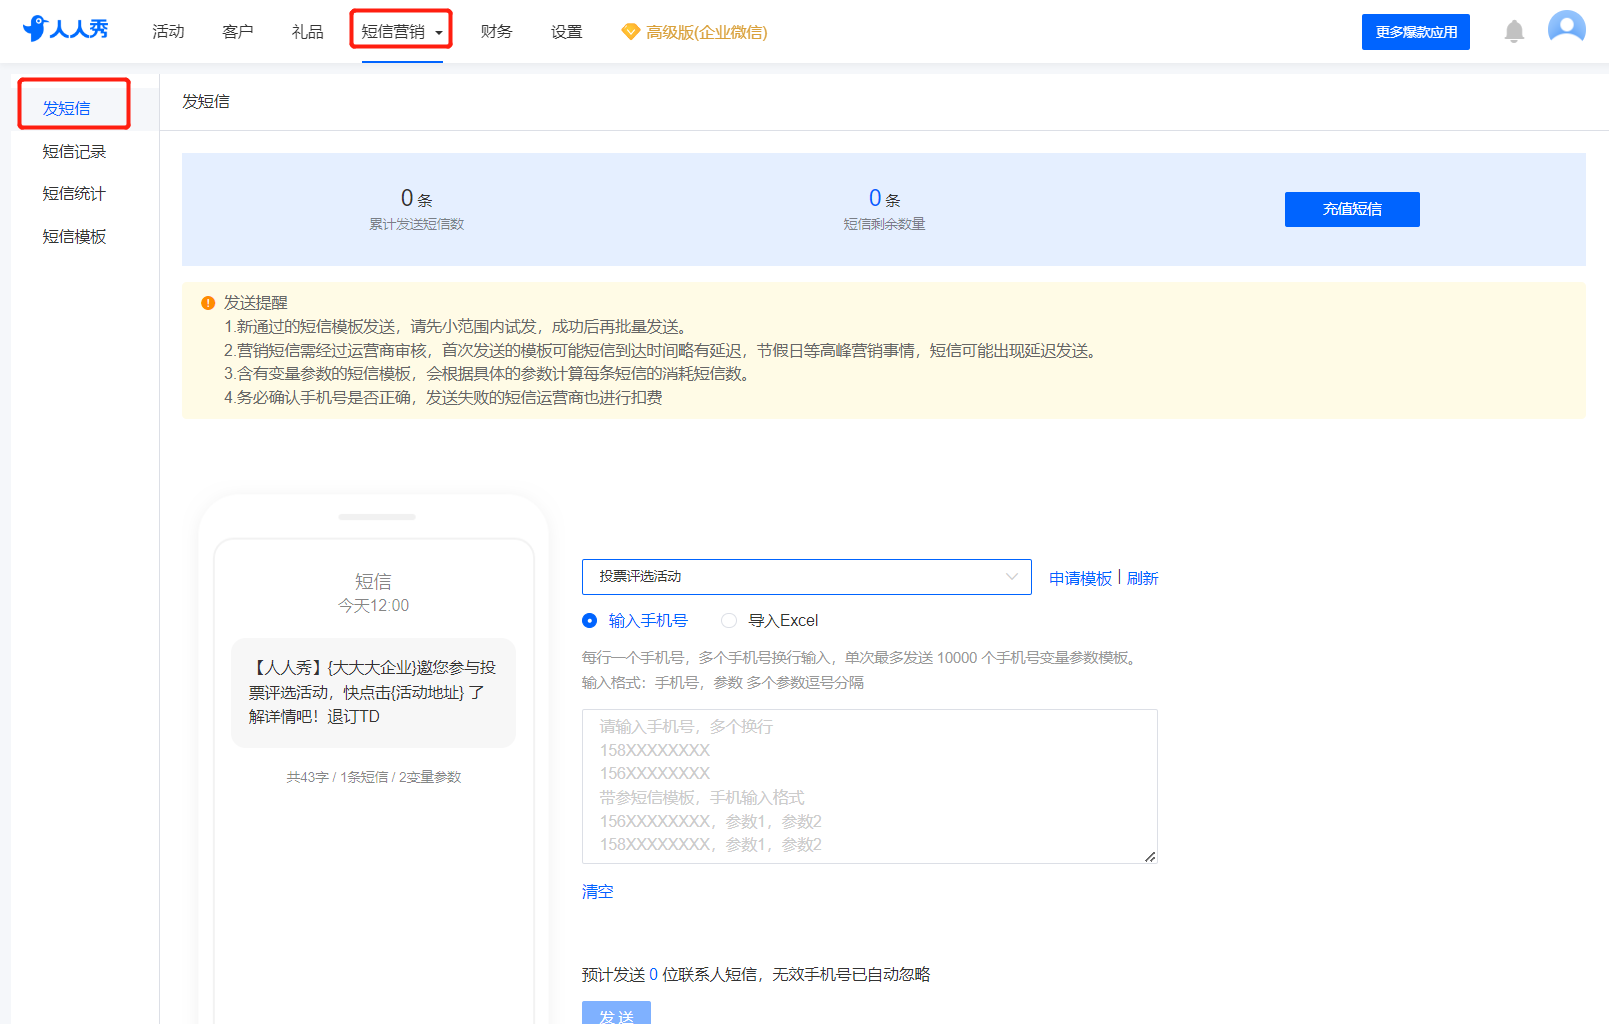Go to 短信统计 in the sidebar
Screen dimensions: 1609x1024
point(74,194)
